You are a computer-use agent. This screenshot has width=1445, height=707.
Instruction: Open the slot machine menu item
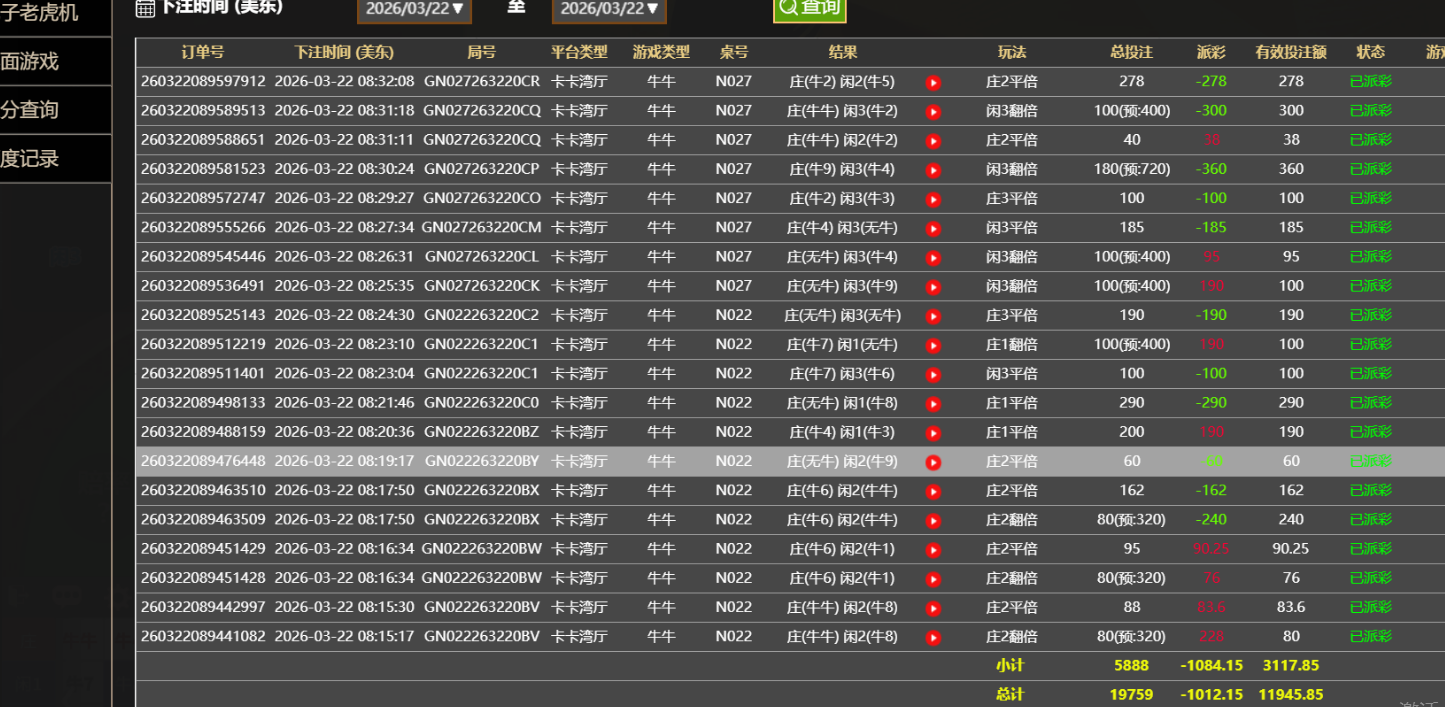point(45,14)
